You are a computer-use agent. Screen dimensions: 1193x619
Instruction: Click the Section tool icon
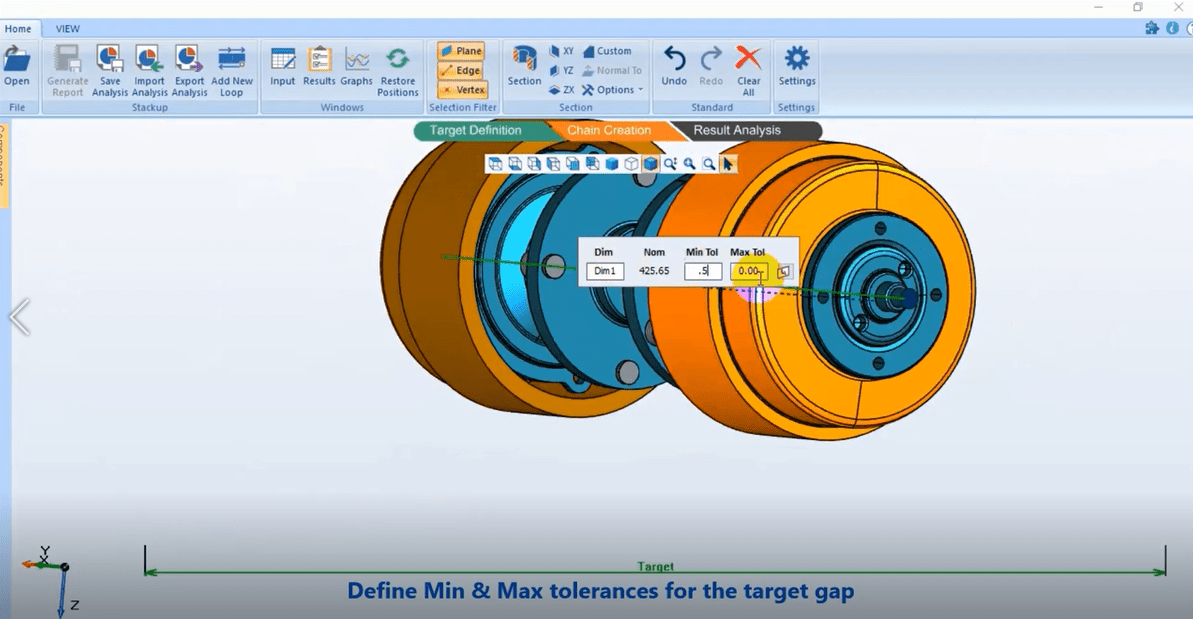click(x=524, y=60)
